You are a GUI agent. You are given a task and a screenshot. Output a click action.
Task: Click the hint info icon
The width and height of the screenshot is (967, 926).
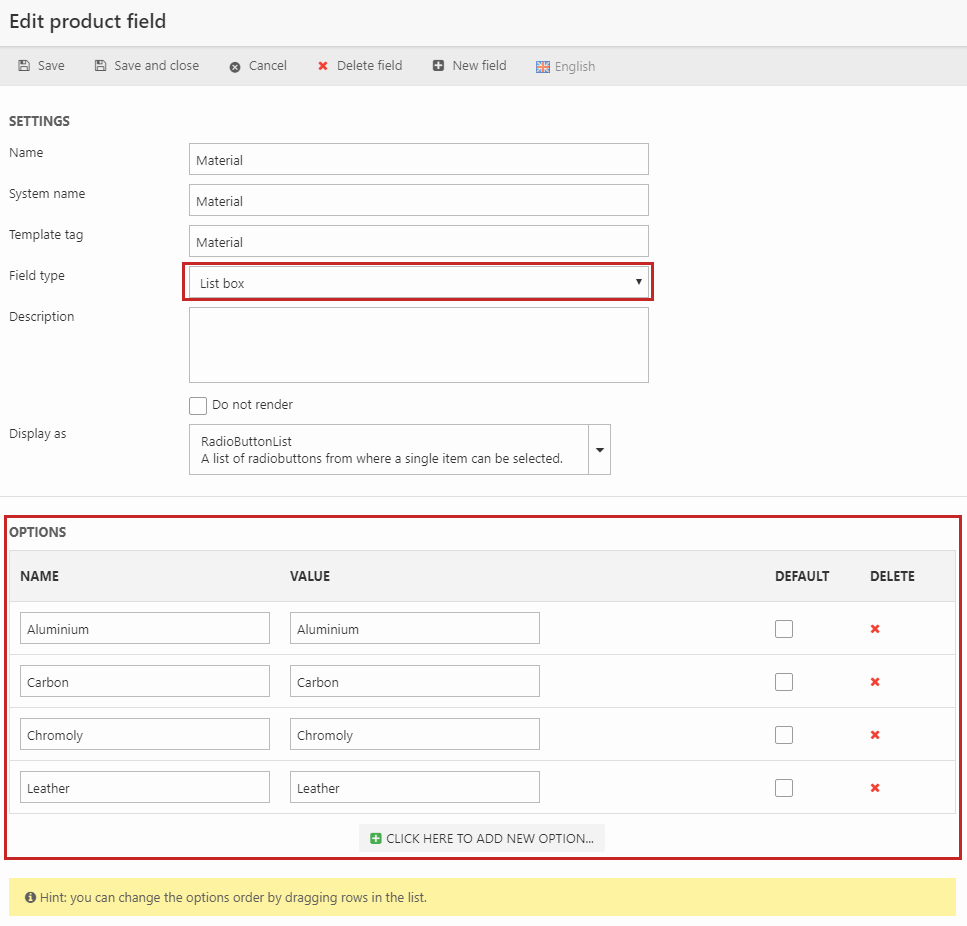point(30,898)
